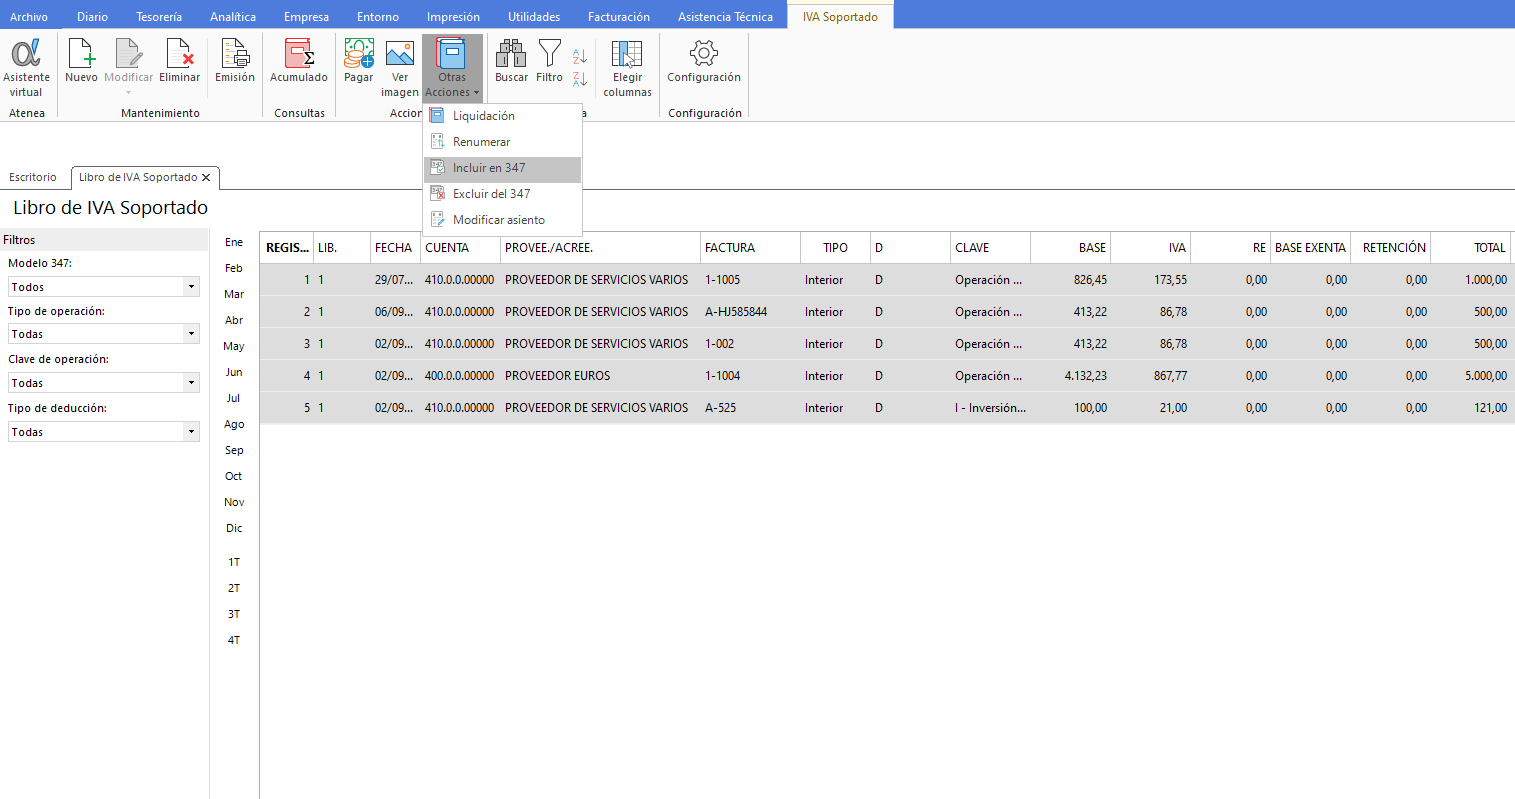Open the Empresa ribbon tab
This screenshot has width=1515, height=799.
306,17
